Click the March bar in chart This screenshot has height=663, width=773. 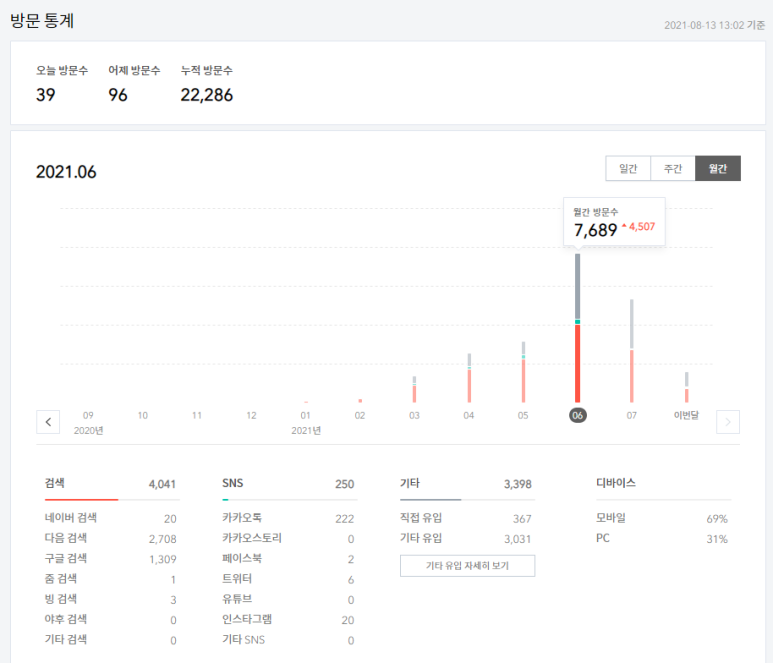415,389
